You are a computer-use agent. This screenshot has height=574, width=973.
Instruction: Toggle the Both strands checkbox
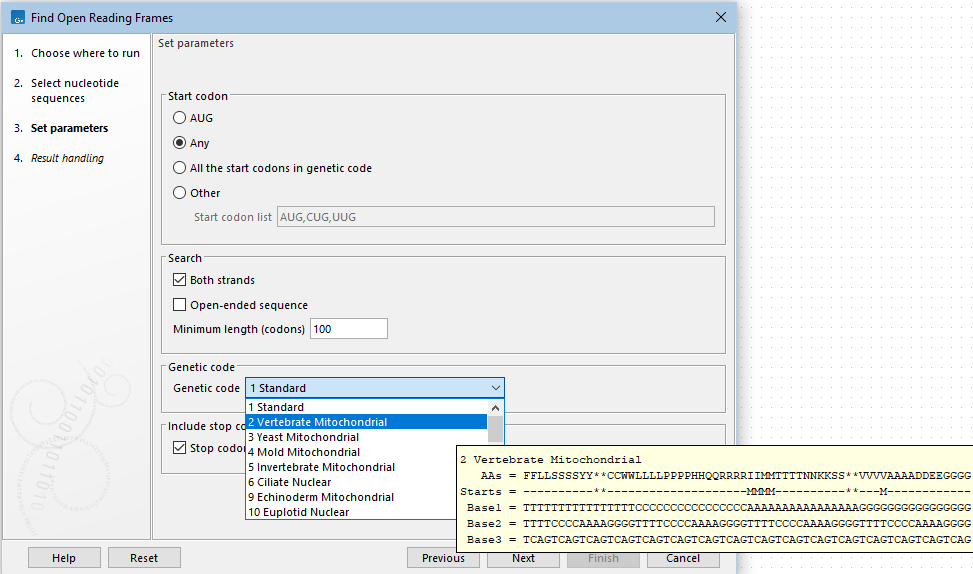[180, 280]
